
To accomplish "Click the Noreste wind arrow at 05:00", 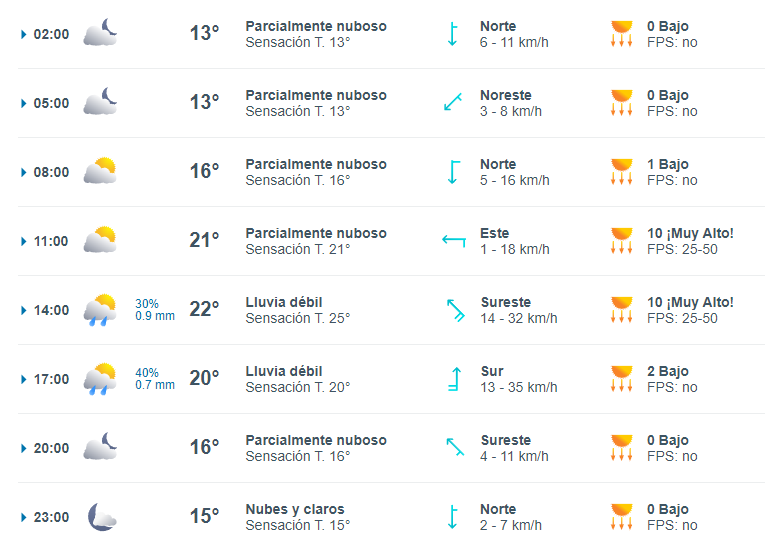I will (x=453, y=101).
